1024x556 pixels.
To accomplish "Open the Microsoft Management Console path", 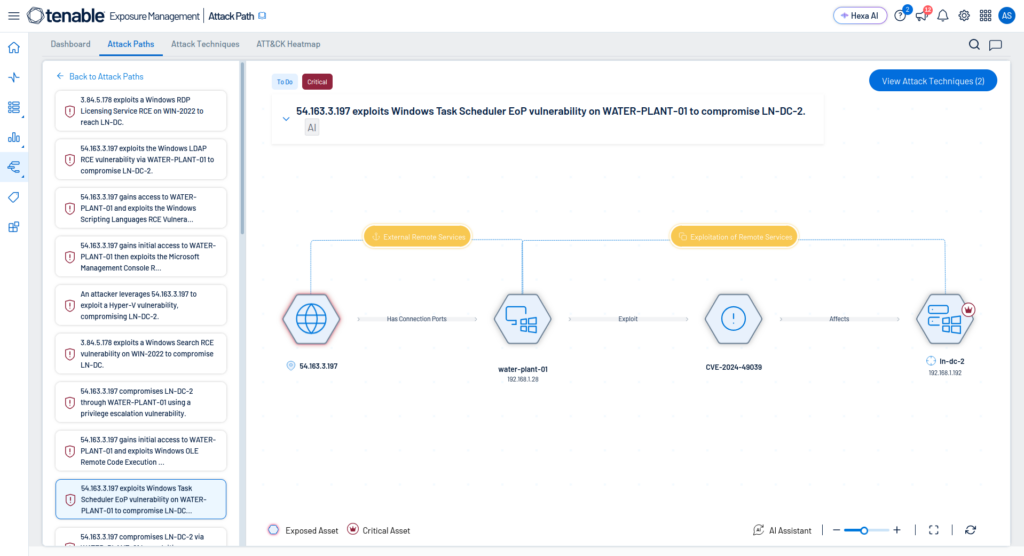I will click(x=141, y=257).
